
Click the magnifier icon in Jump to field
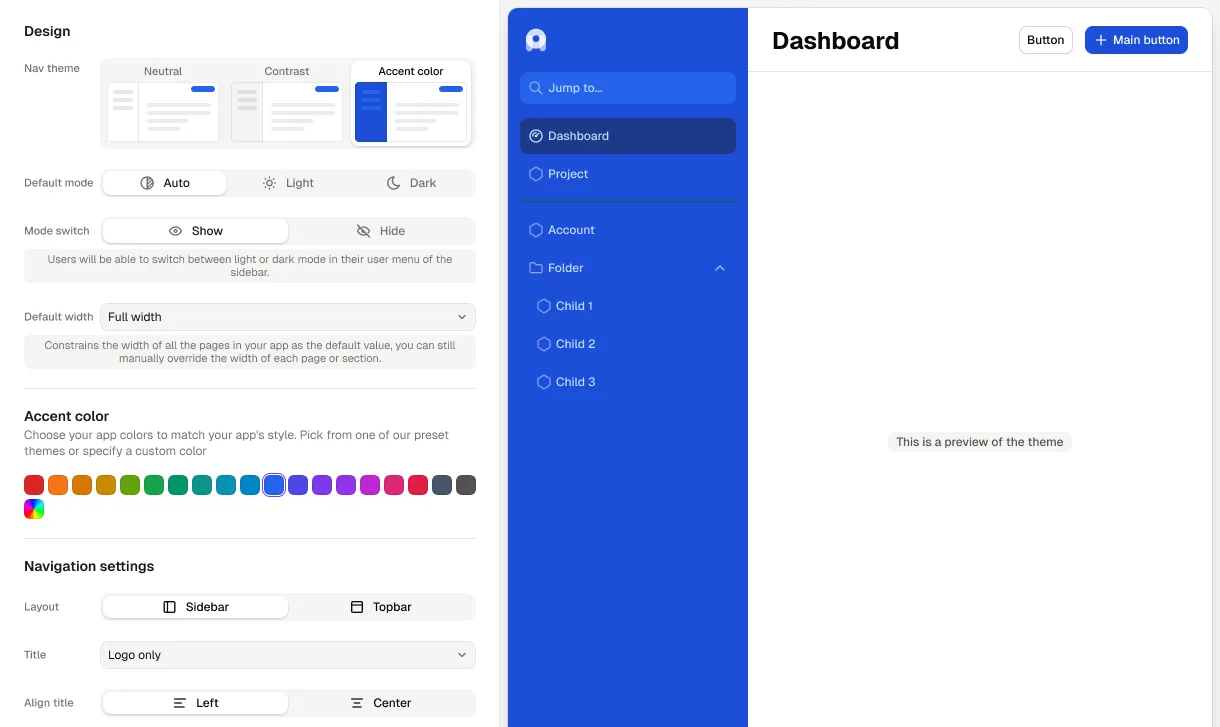pos(536,88)
